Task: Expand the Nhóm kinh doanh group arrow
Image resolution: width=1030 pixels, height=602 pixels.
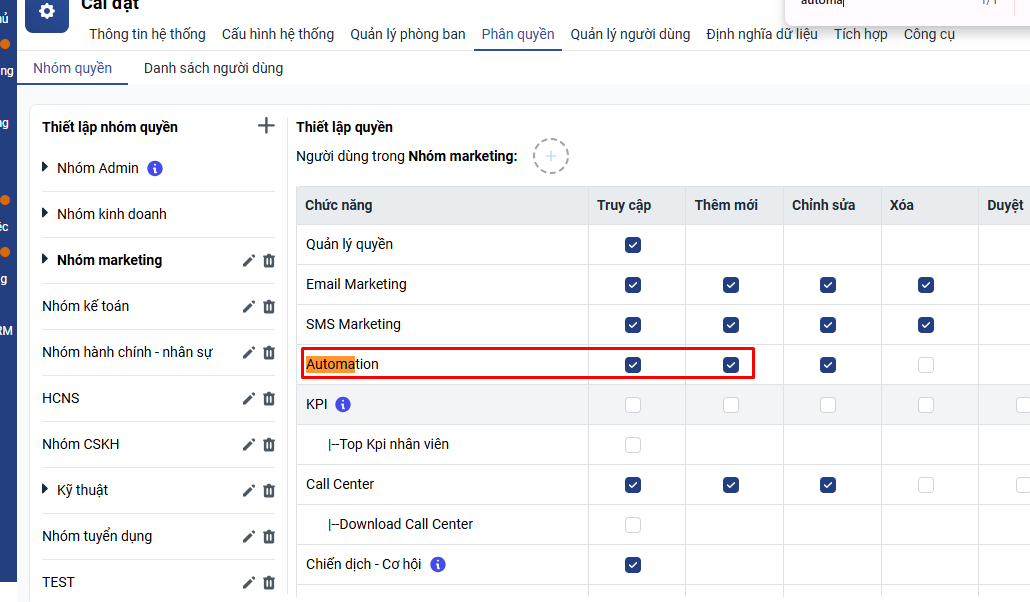Action: tap(46, 214)
